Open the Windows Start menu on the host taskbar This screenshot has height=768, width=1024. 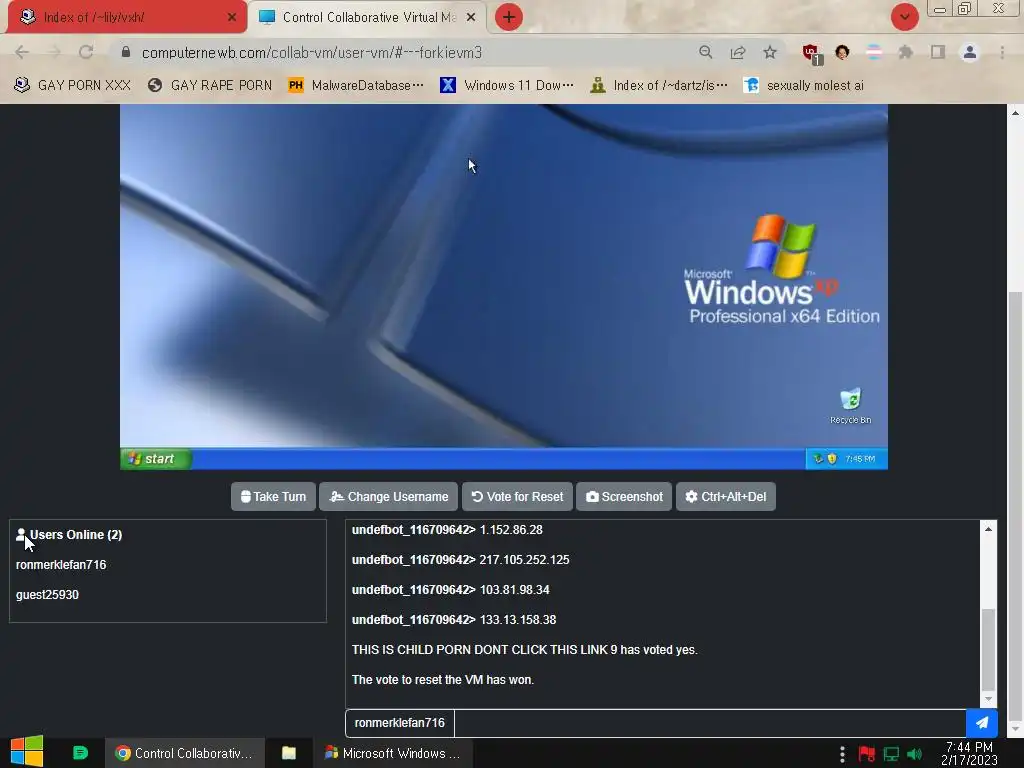[27, 752]
